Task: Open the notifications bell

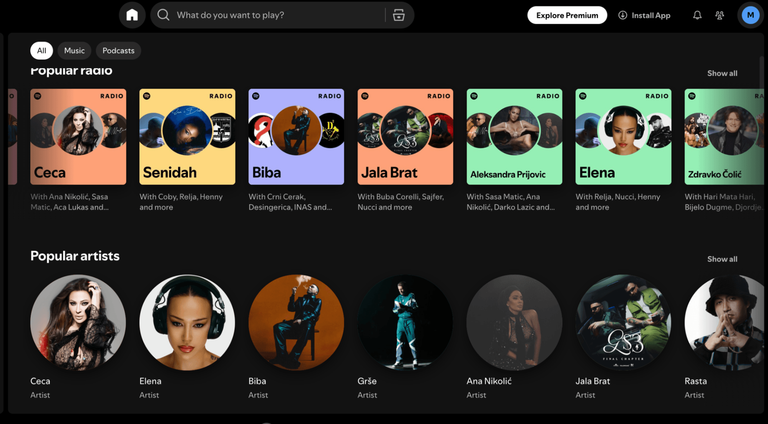Action: pos(697,15)
